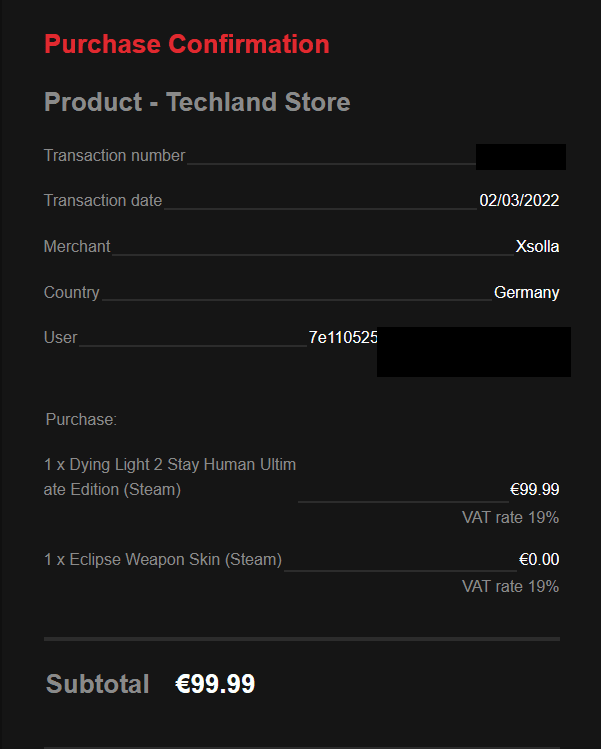Select the user ID starting 7e110525
This screenshot has height=749, width=601.
pyautogui.click(x=343, y=338)
